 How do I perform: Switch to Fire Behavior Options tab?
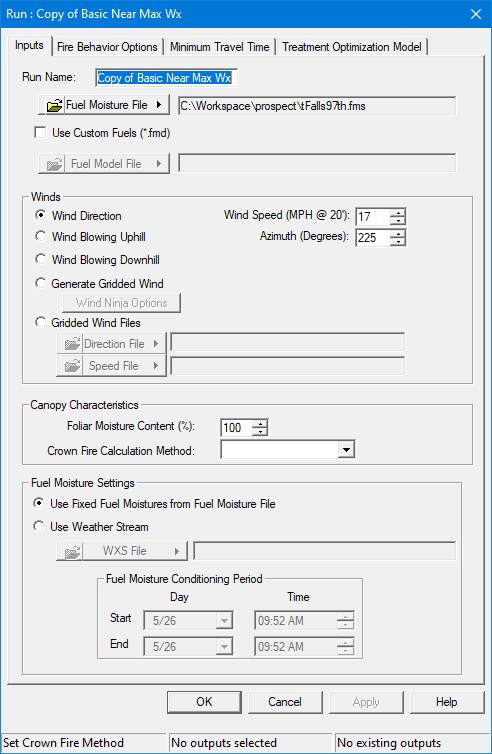107,47
